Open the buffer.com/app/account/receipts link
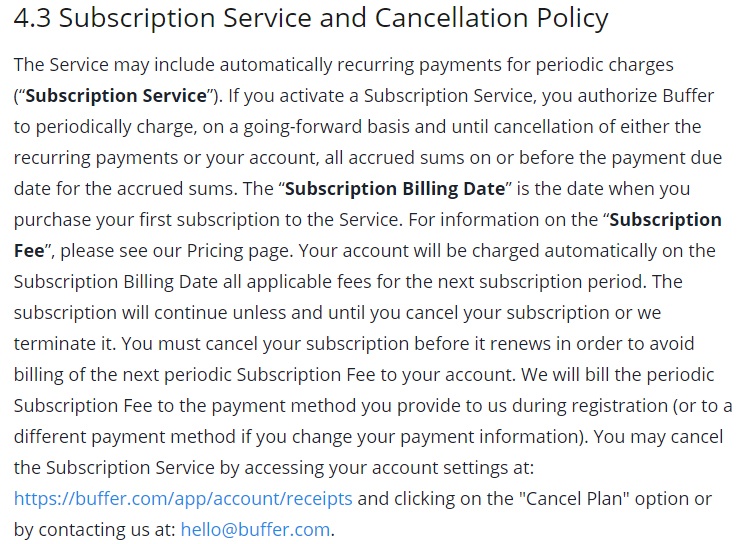The image size is (746, 544). click(183, 499)
